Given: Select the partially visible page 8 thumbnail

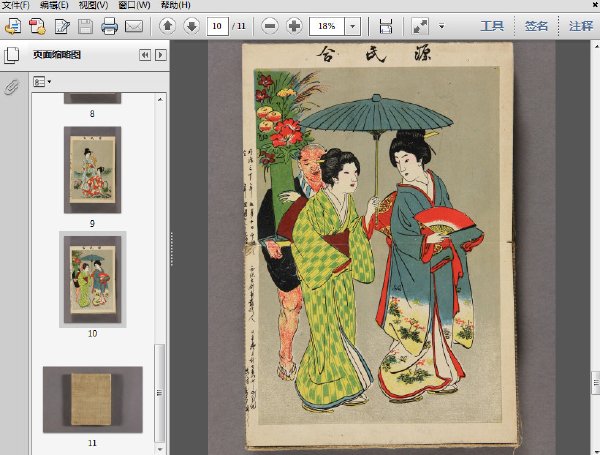Looking at the screenshot, I should pyautogui.click(x=92, y=98).
